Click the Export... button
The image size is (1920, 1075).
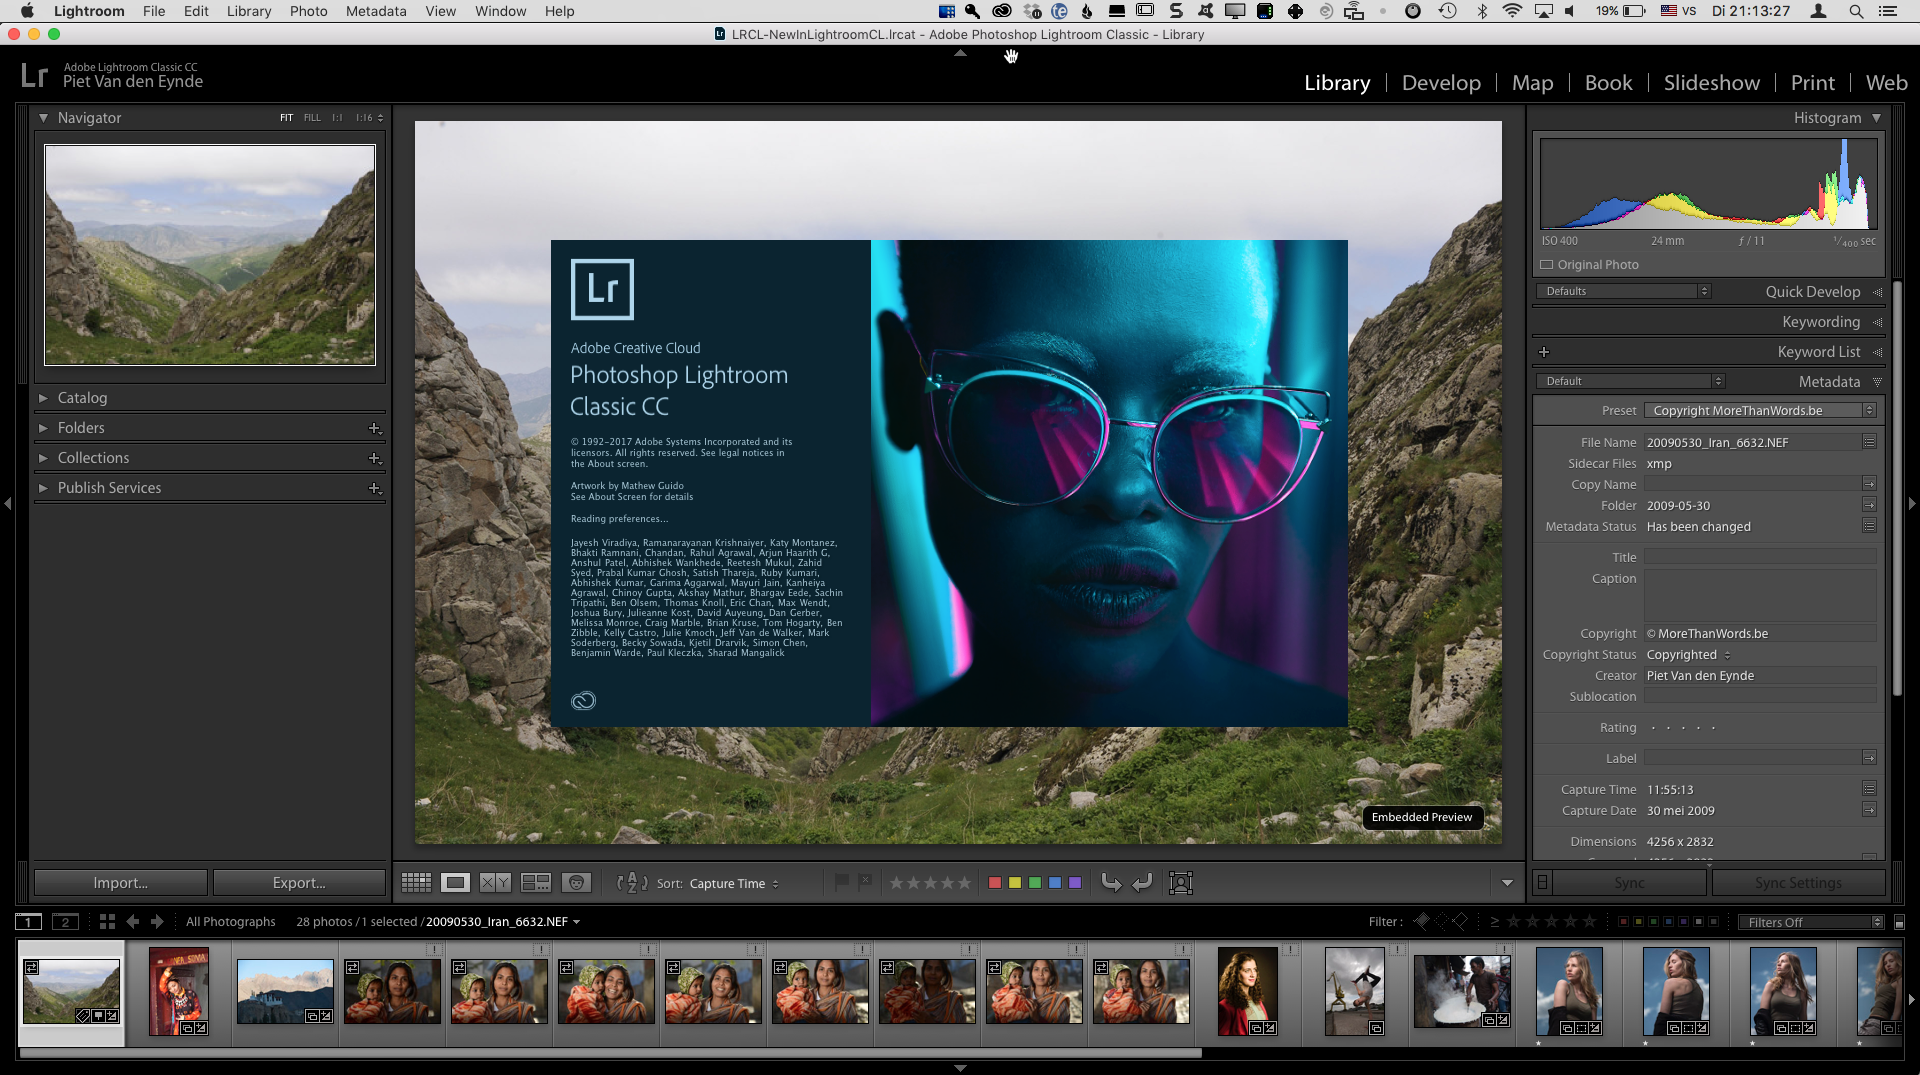(x=299, y=883)
